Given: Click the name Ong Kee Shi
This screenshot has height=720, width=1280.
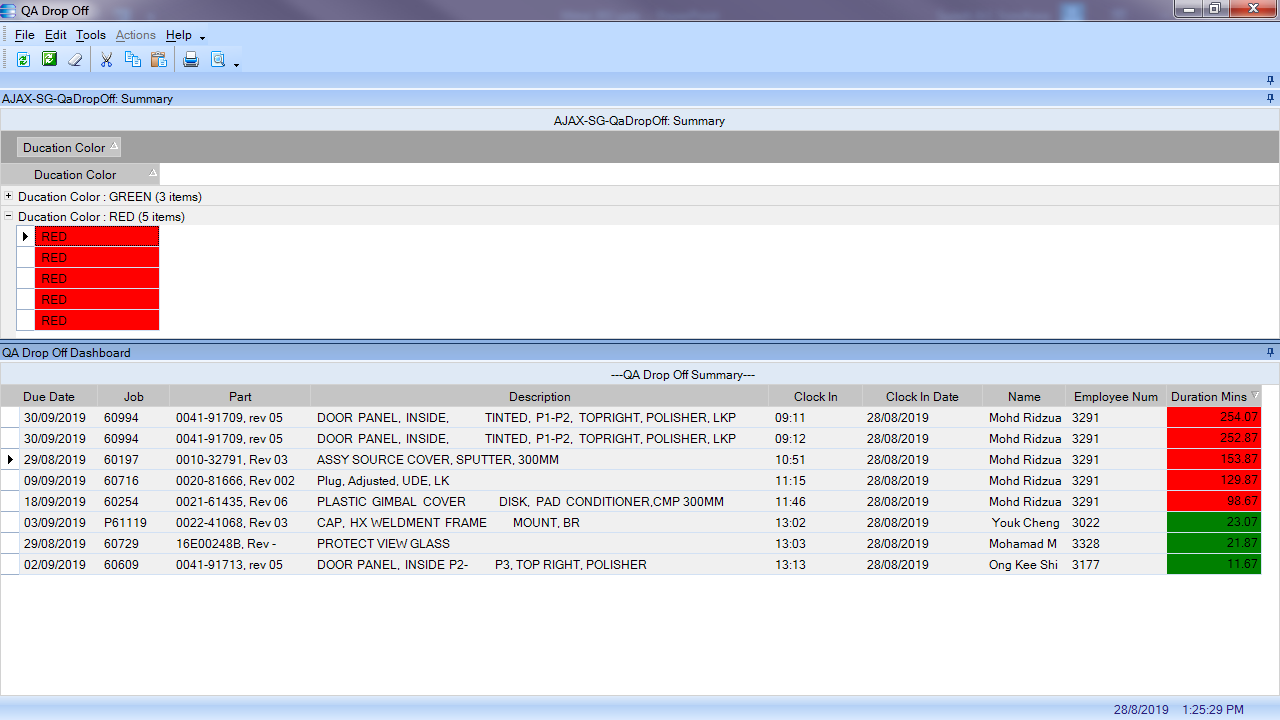Looking at the screenshot, I should tap(1023, 565).
